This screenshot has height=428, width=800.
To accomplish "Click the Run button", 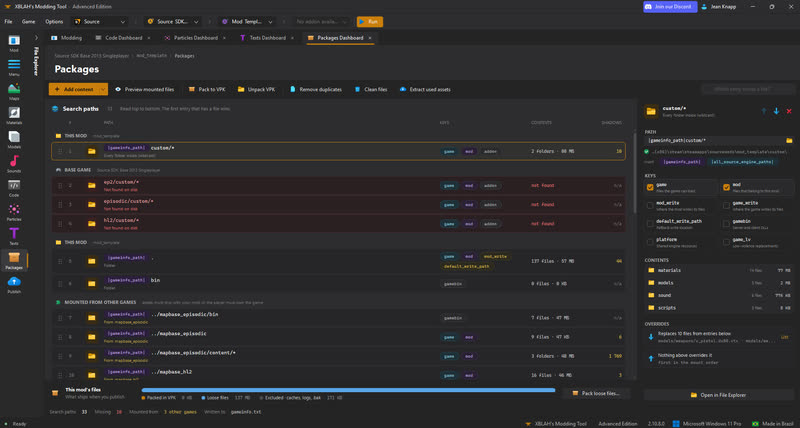I will [370, 21].
